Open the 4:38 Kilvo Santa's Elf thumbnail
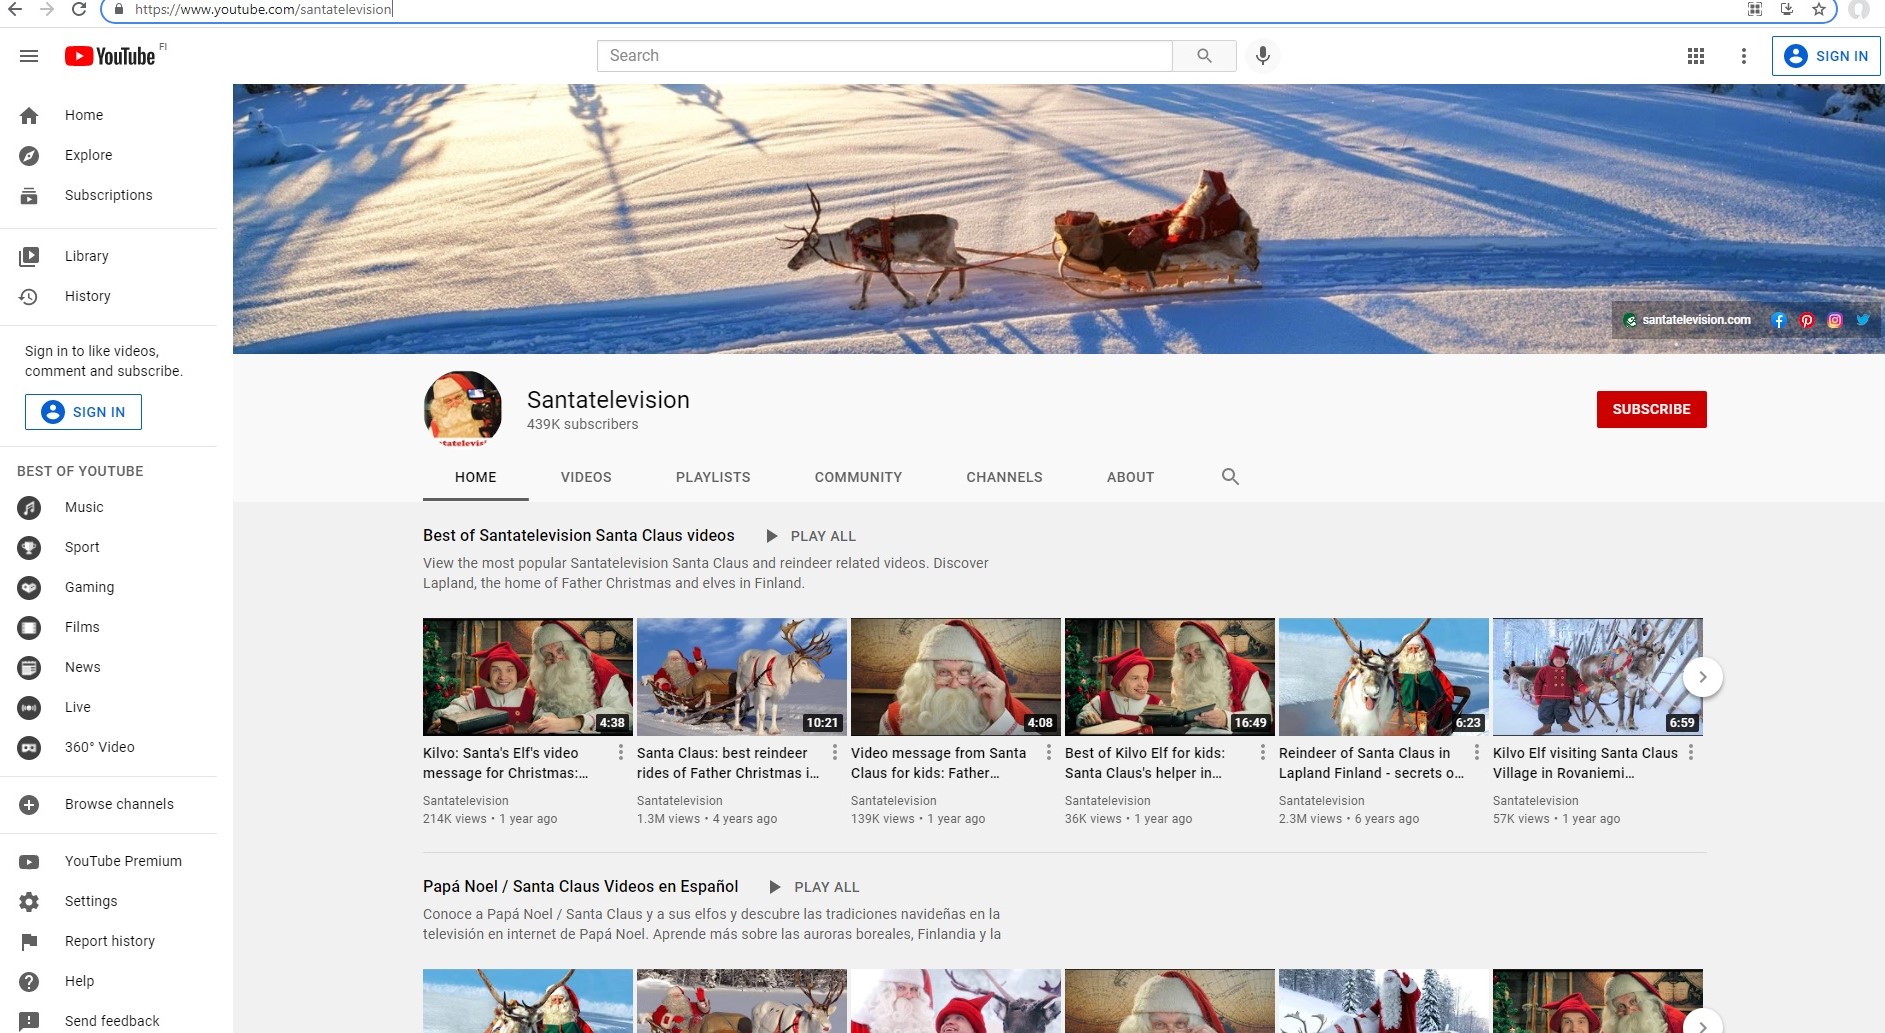Viewport: 1885px width, 1033px height. click(528, 677)
